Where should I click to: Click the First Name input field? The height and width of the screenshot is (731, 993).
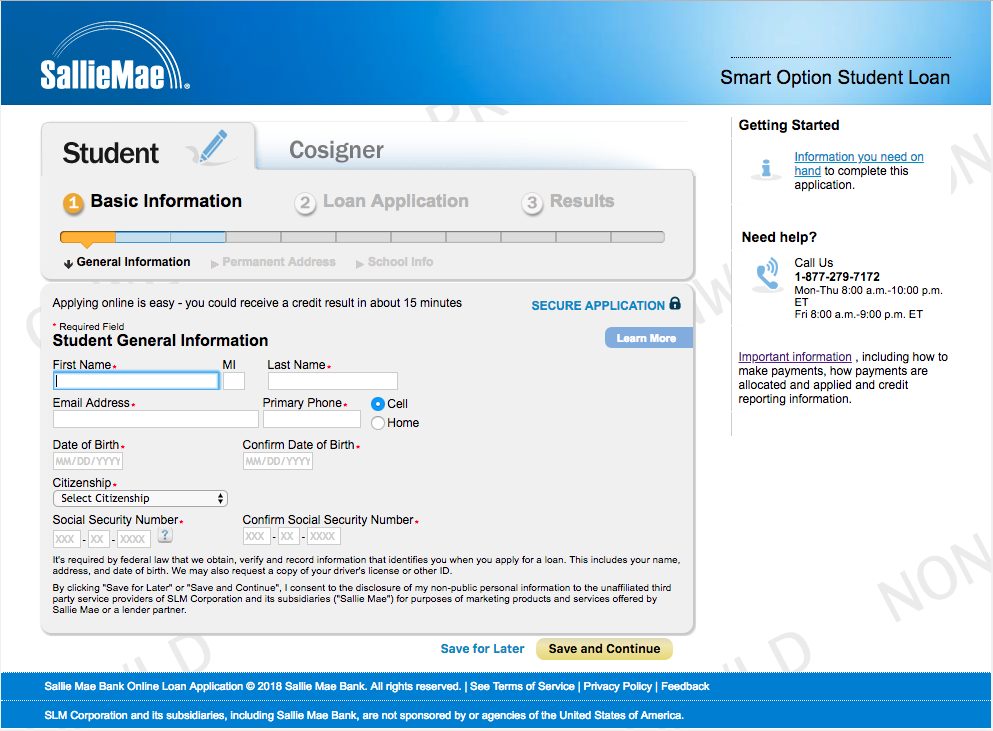click(x=136, y=381)
